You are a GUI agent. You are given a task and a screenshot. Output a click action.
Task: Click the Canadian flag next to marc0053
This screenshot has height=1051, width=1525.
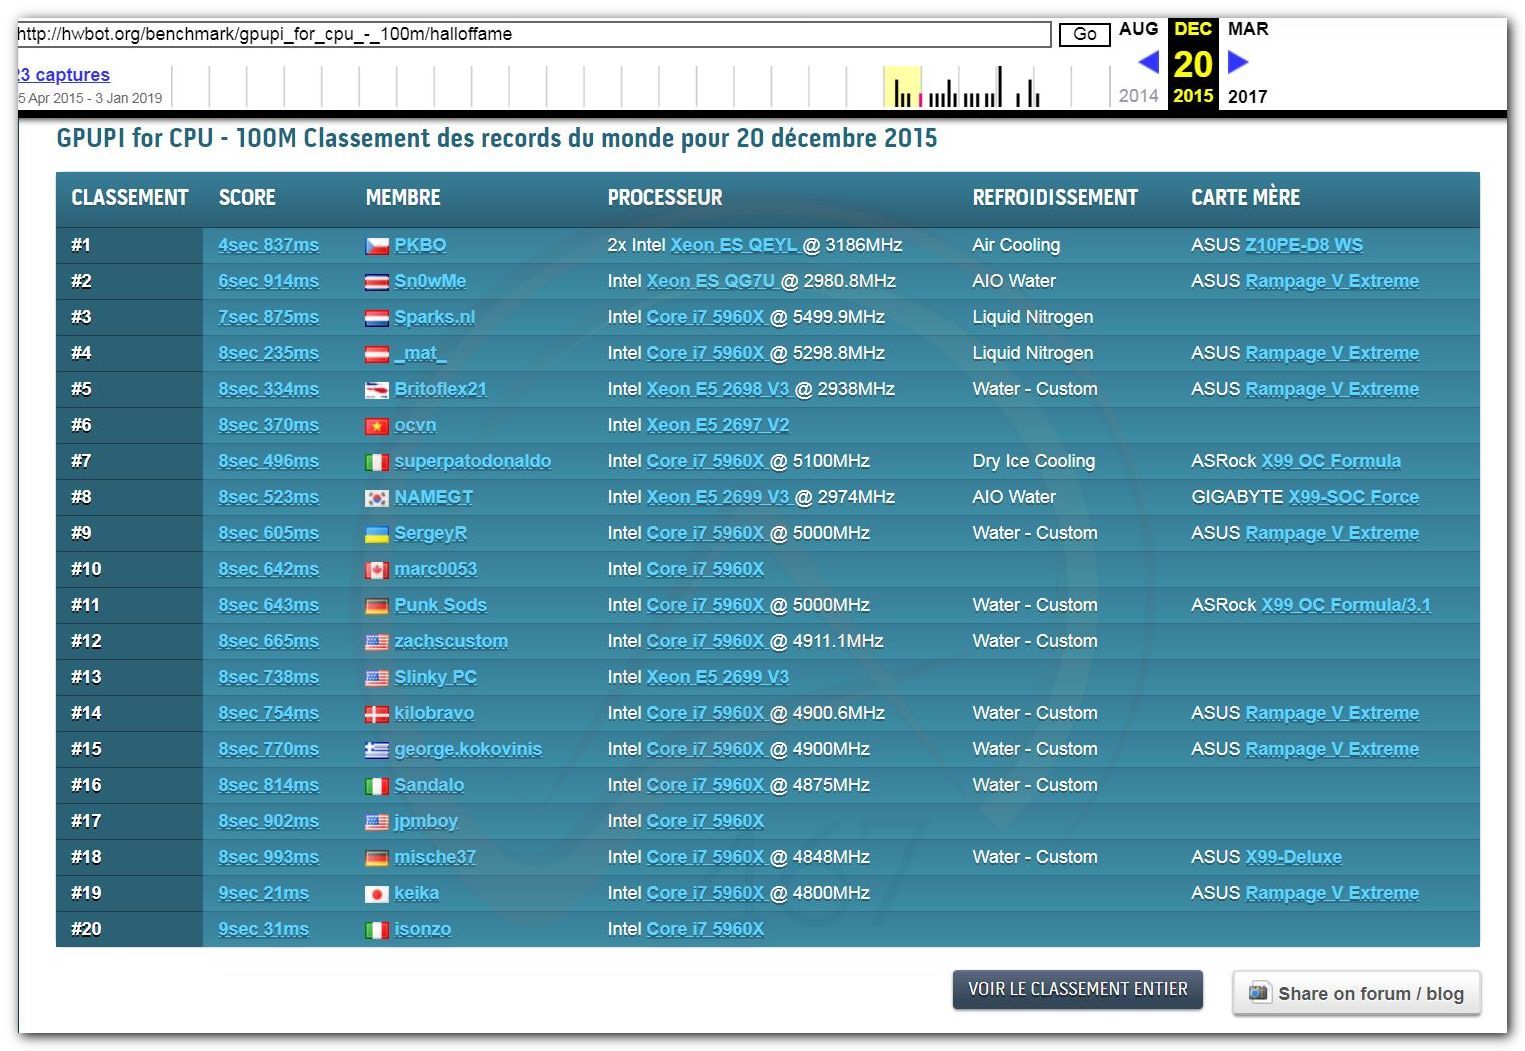[376, 570]
